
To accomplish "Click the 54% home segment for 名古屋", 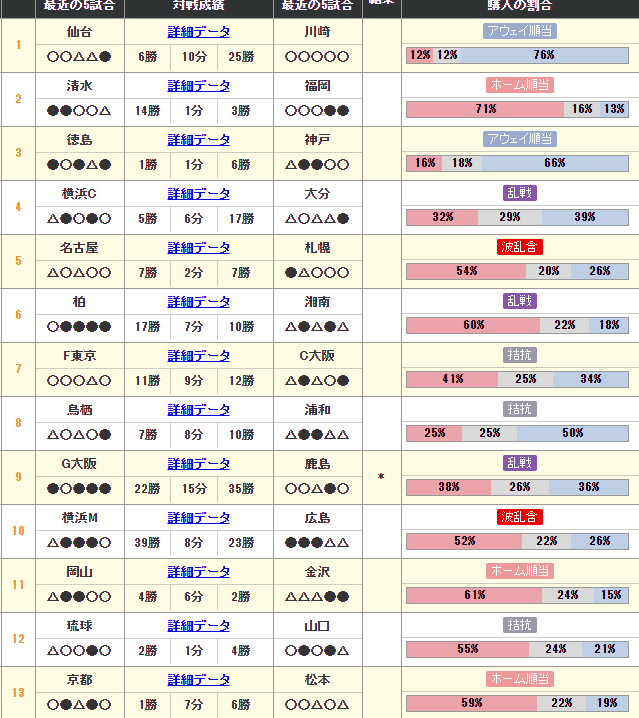I will point(466,272).
